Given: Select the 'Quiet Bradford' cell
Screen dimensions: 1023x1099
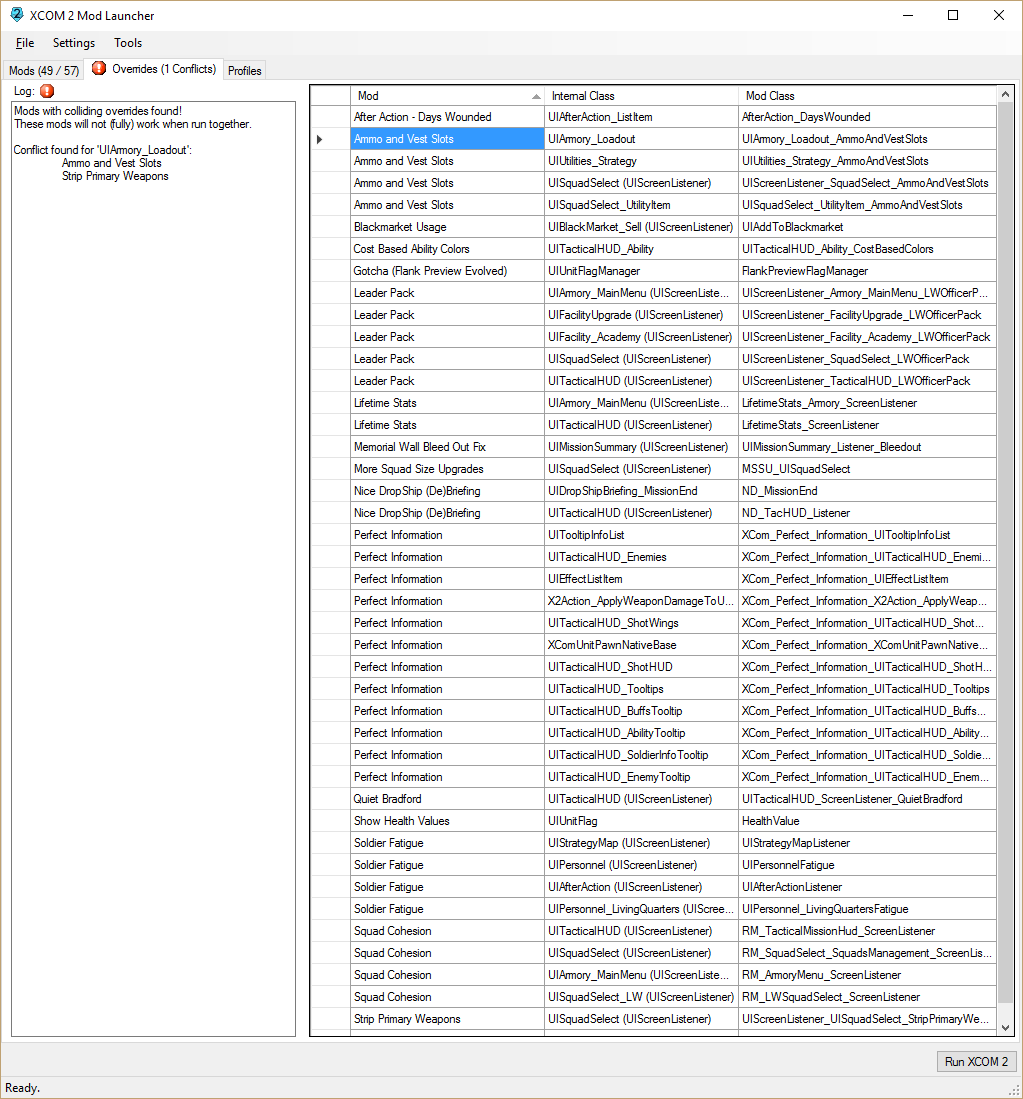Looking at the screenshot, I should click(x=447, y=799).
